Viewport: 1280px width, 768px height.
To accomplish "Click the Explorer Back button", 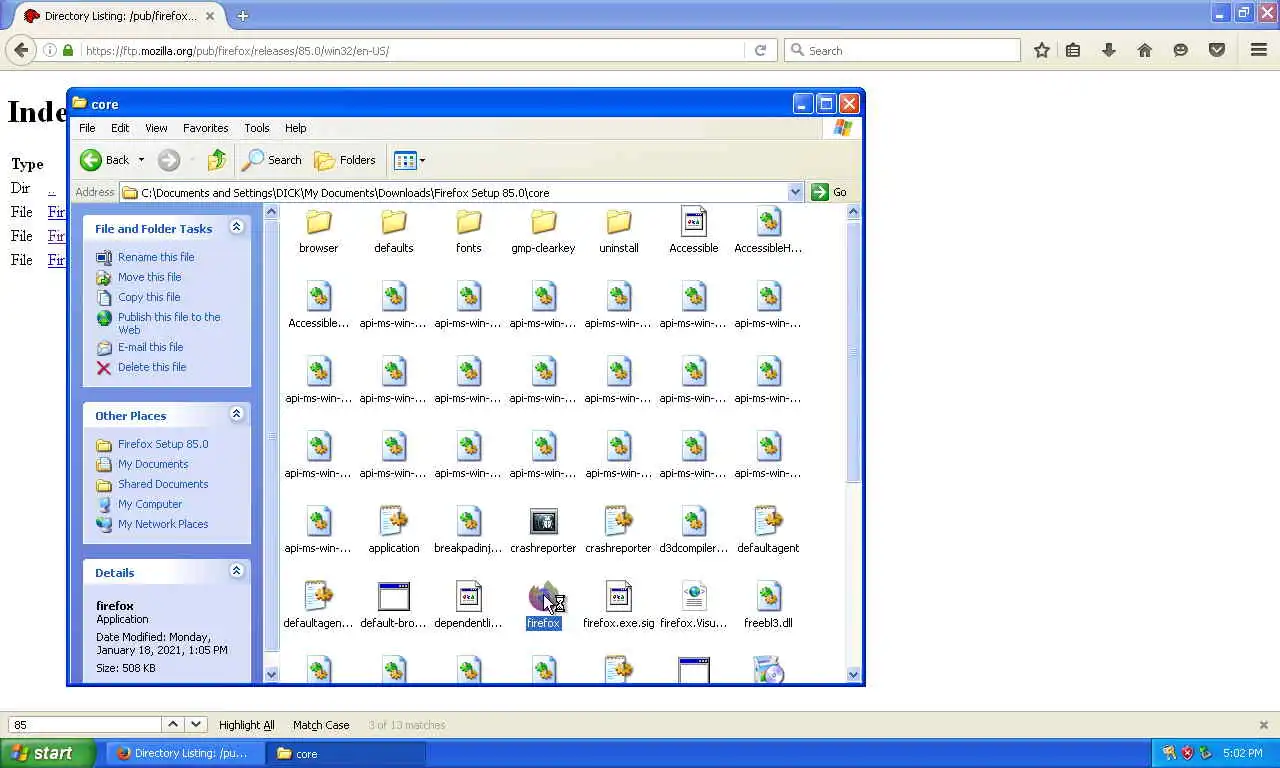I will pos(106,160).
